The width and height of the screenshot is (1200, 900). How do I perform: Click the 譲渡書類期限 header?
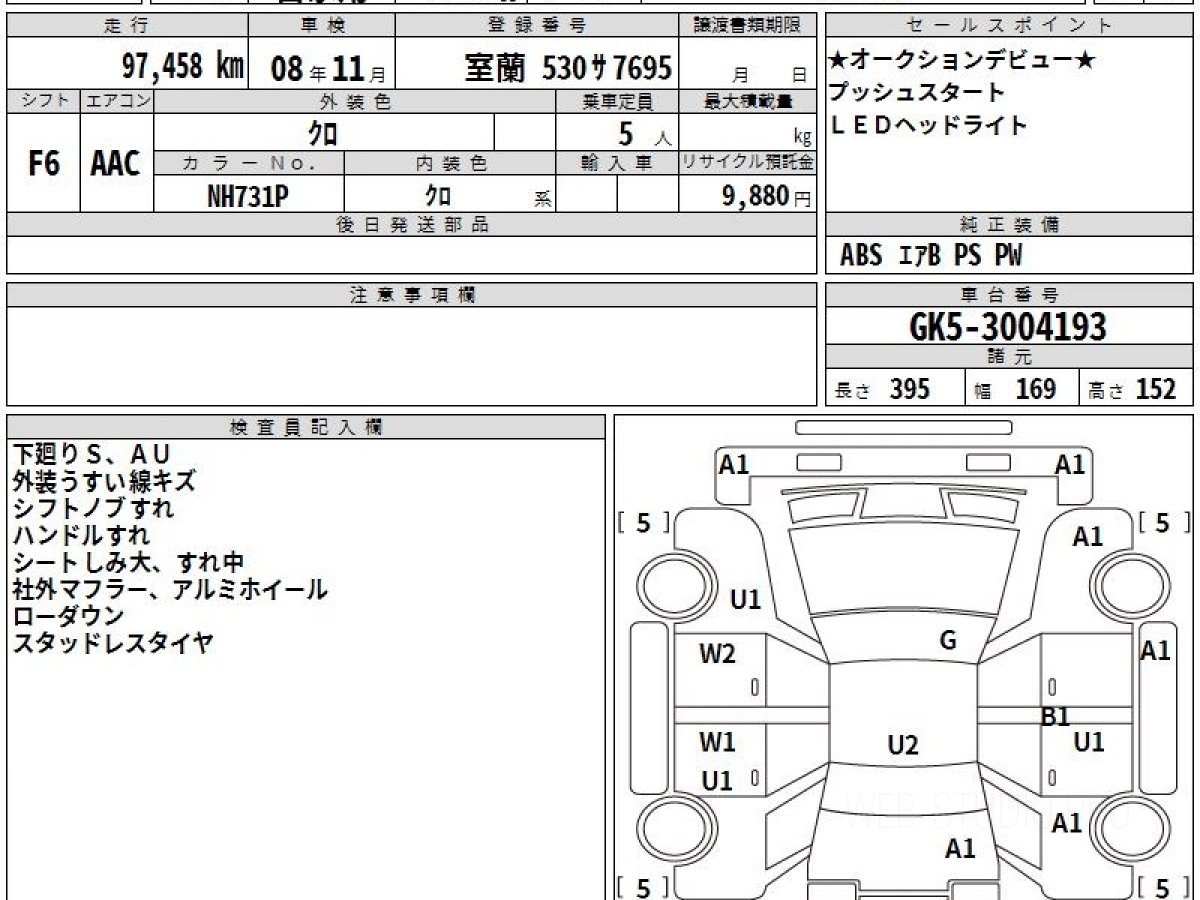(x=748, y=26)
